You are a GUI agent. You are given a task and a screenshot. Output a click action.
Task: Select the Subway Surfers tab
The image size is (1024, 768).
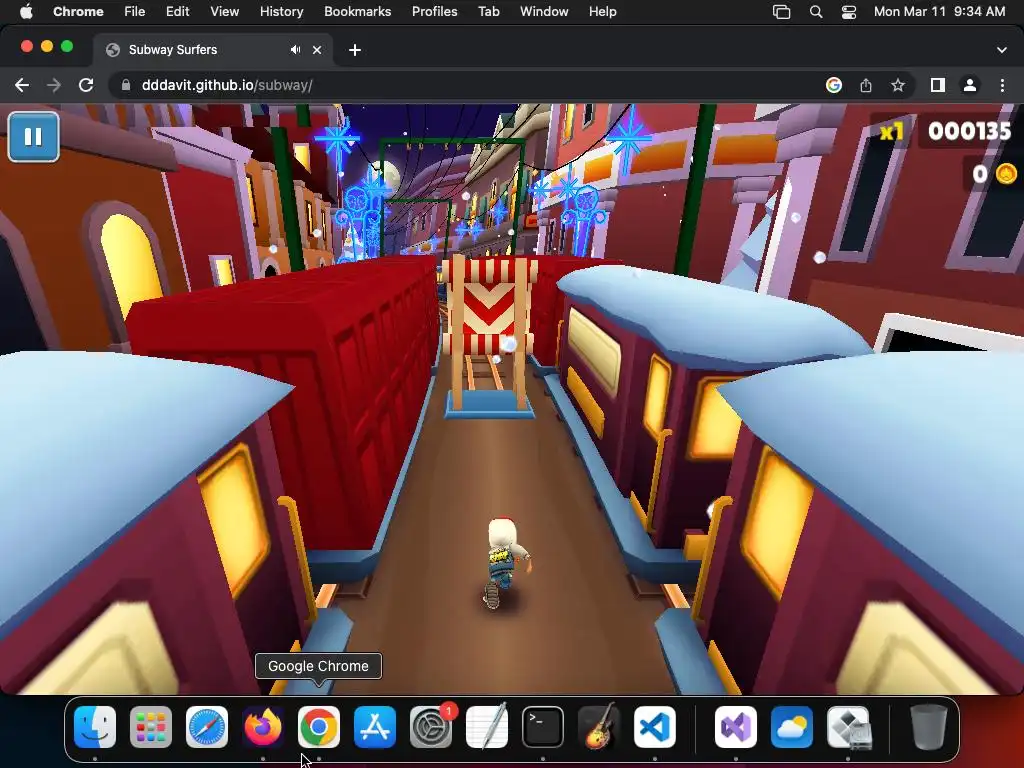coord(212,50)
